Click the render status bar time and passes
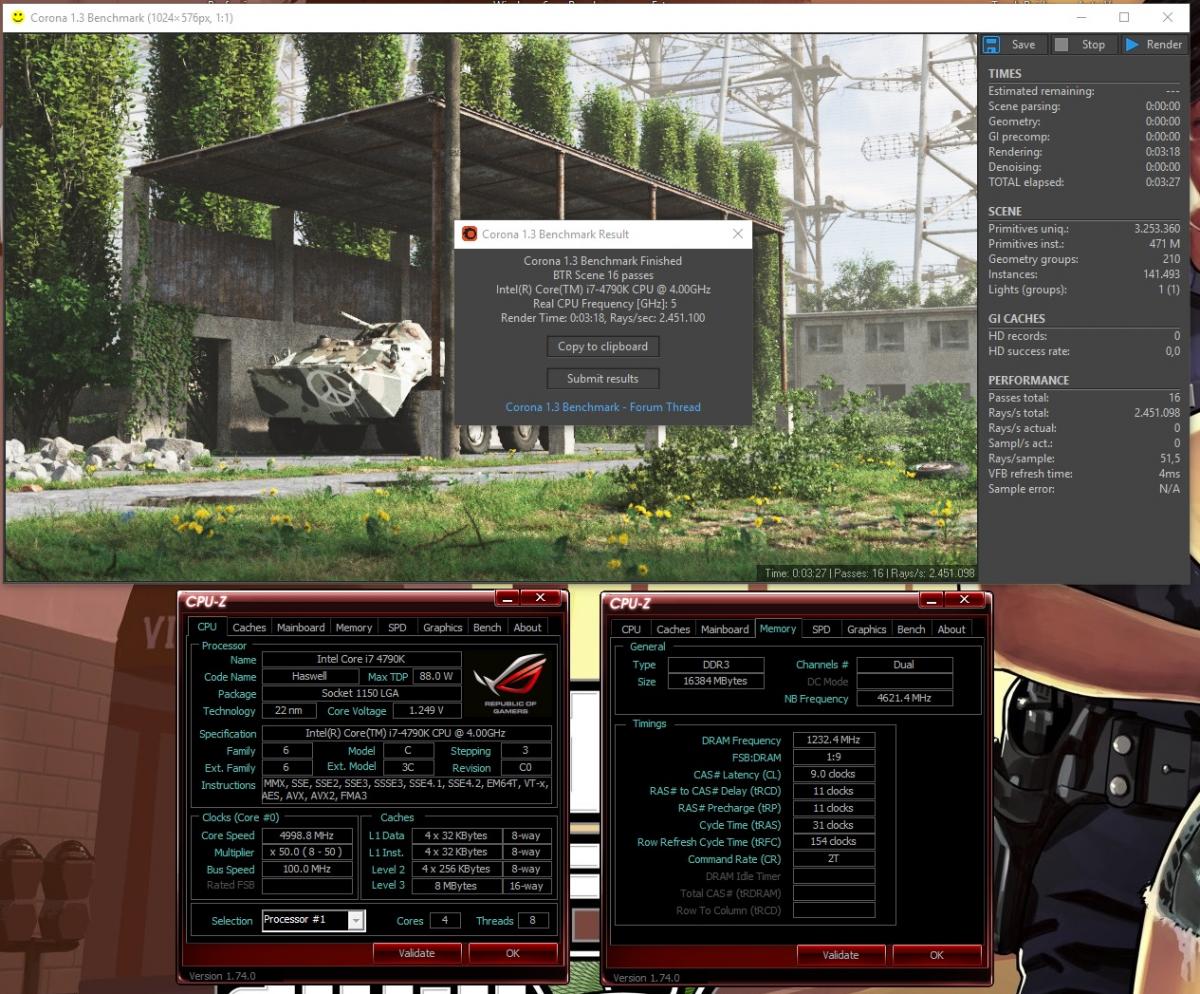Viewport: 1200px width, 994px height. coord(868,573)
